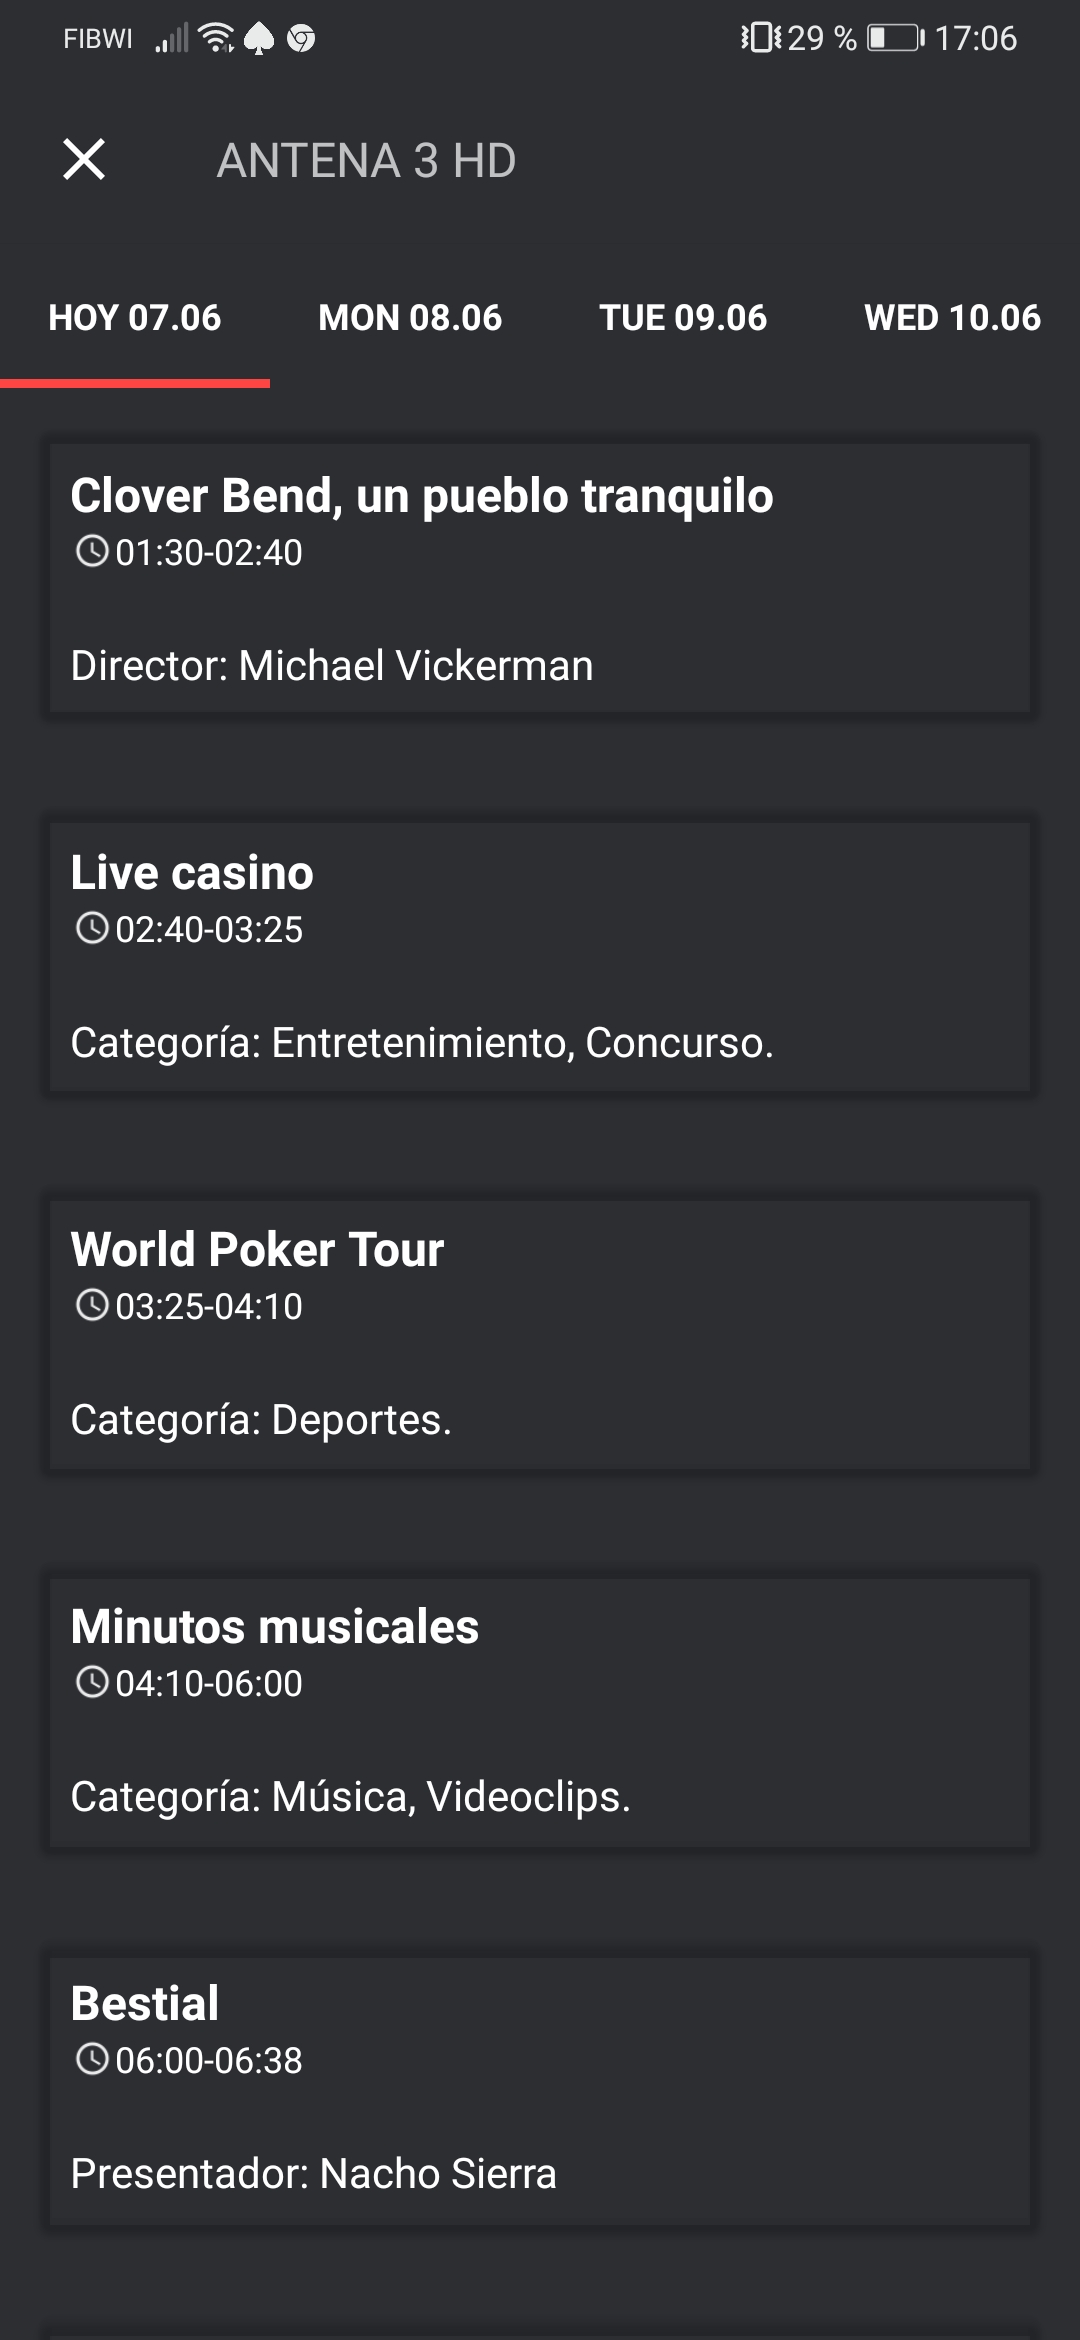The height and width of the screenshot is (2340, 1080).
Task: Tap the Director: Michael Vickerman text
Action: 332,666
